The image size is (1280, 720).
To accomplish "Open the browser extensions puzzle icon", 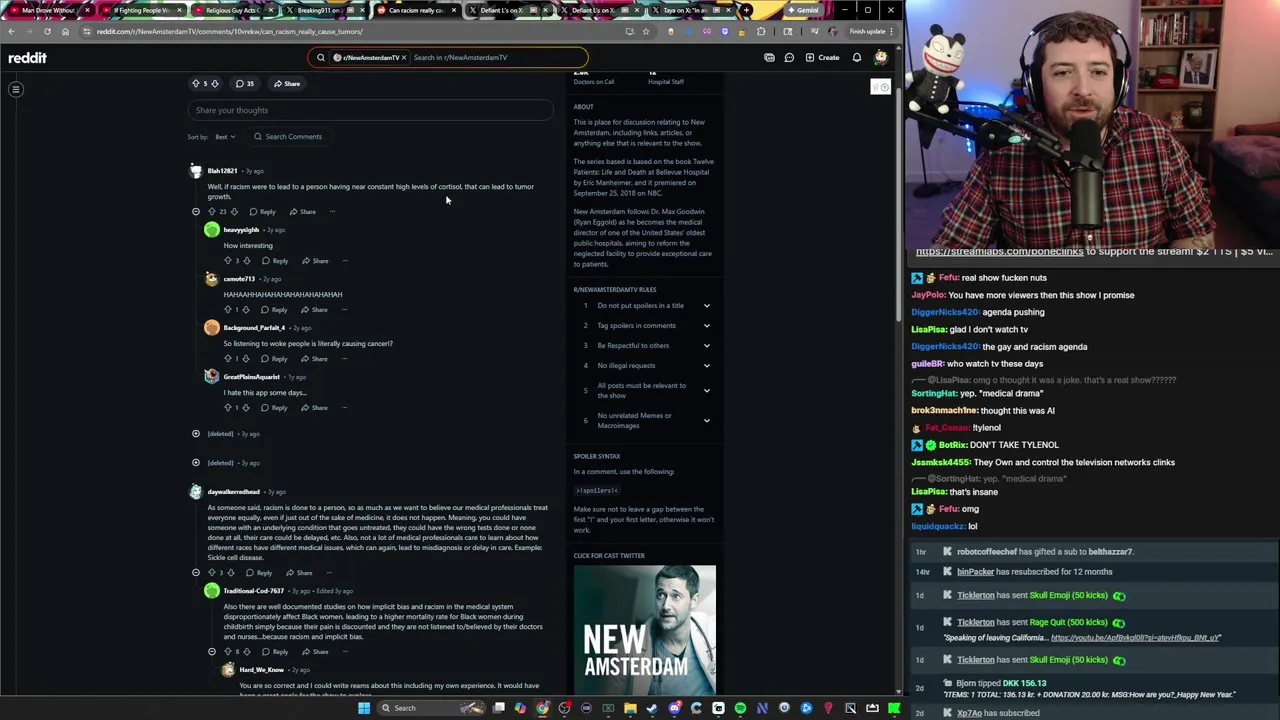I will [x=761, y=32].
